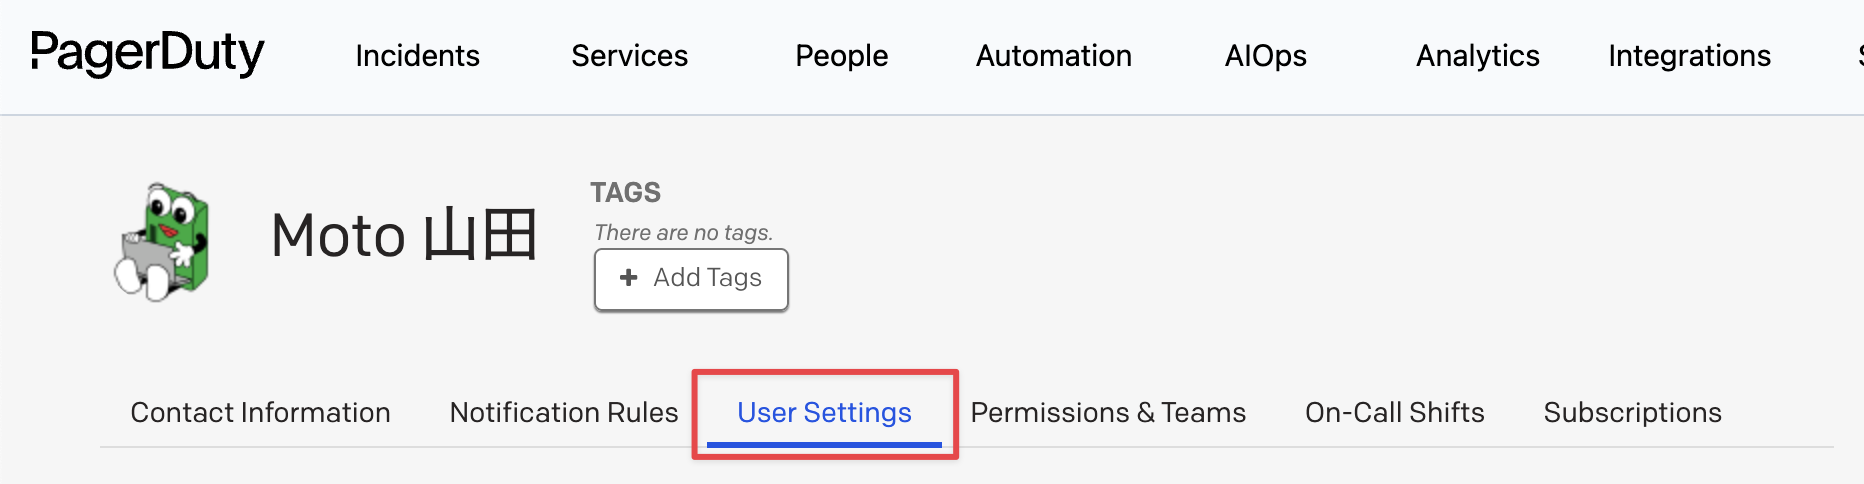Click the TAGS section label
1864x484 pixels.
[625, 192]
